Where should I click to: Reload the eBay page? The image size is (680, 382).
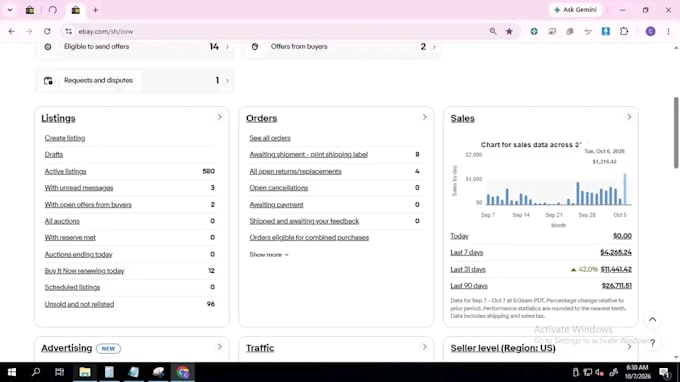(47, 32)
